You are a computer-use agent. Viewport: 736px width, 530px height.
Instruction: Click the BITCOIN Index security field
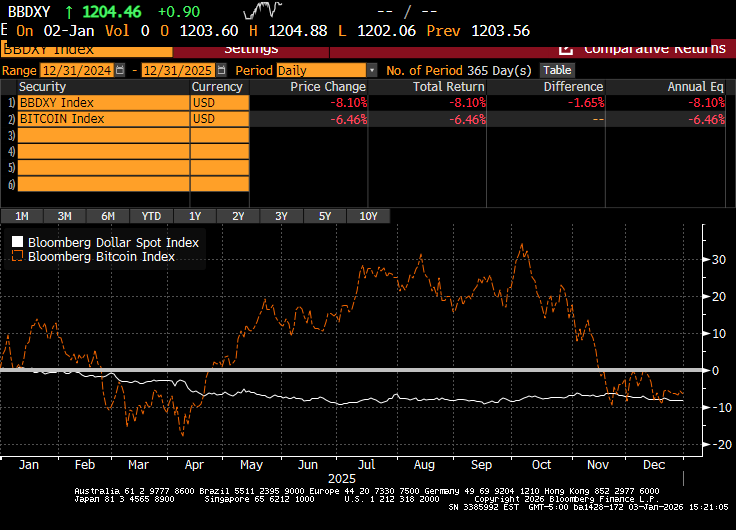coord(104,119)
